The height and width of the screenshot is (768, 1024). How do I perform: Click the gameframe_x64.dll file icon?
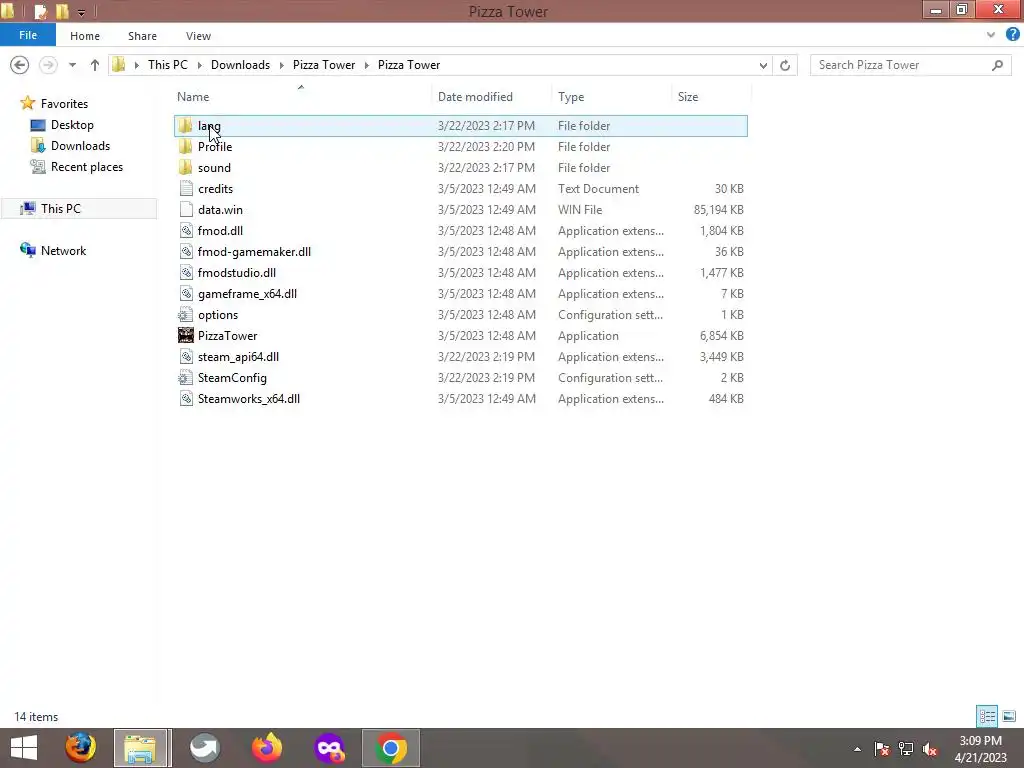tap(186, 293)
